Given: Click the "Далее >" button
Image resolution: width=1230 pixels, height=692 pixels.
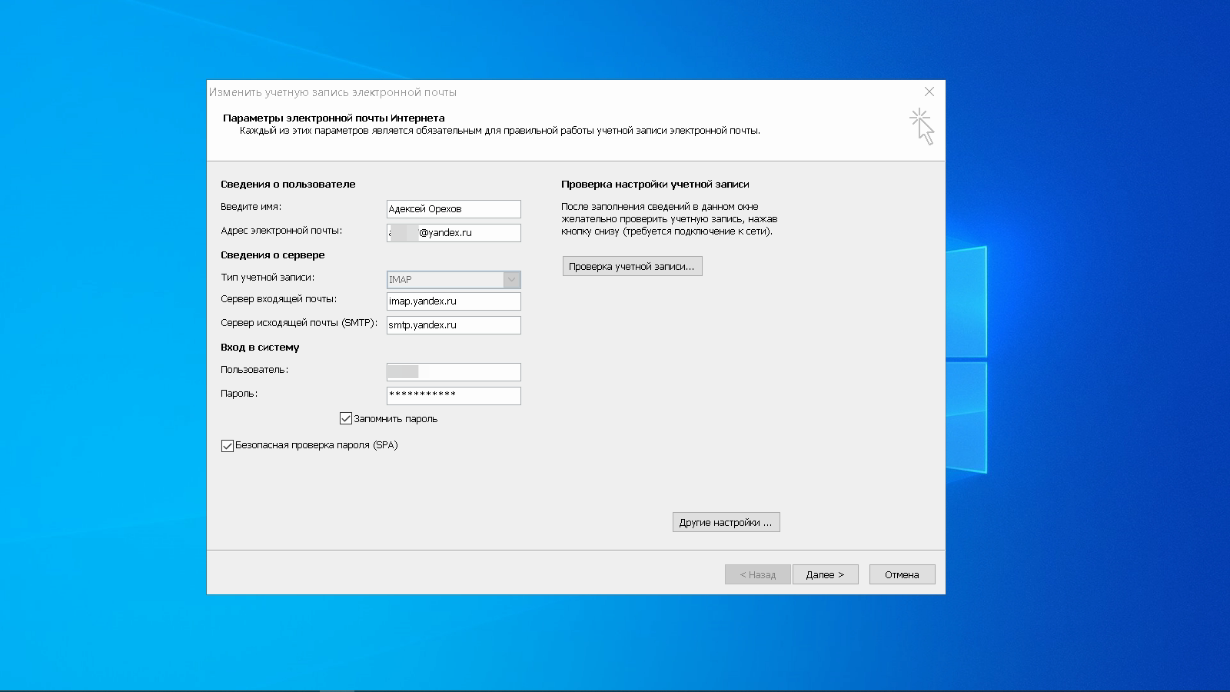Looking at the screenshot, I should 825,575.
